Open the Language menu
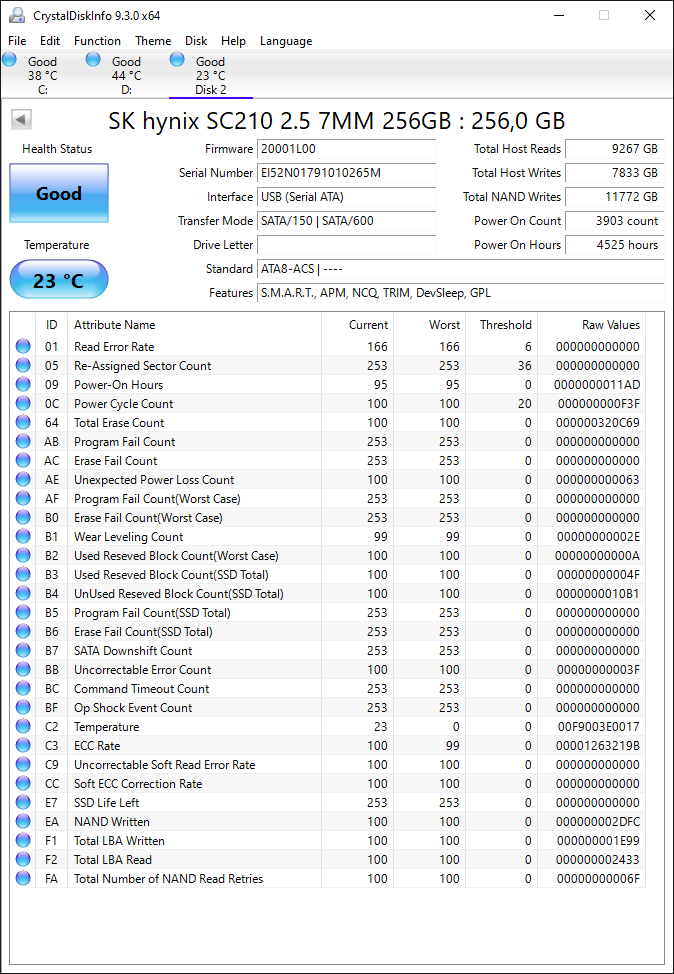This screenshot has width=674, height=974. (286, 41)
